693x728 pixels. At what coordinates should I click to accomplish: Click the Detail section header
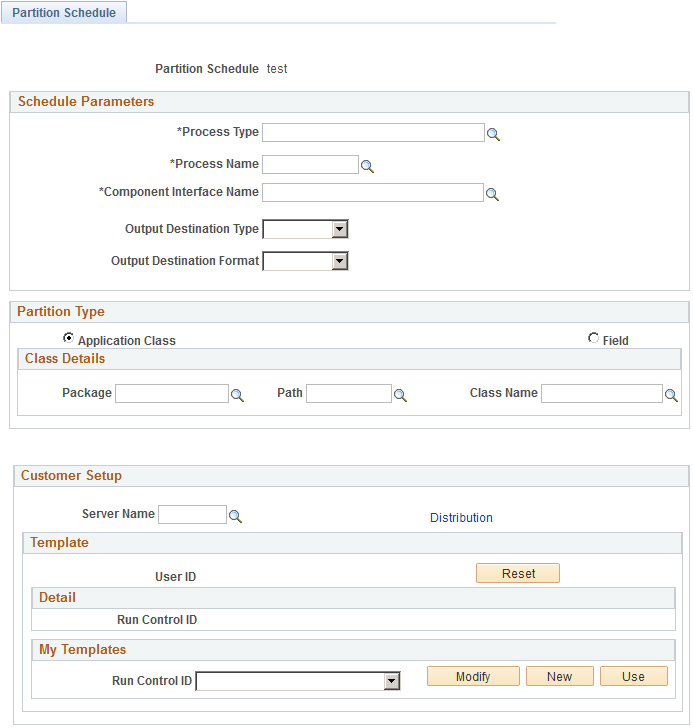click(x=353, y=598)
